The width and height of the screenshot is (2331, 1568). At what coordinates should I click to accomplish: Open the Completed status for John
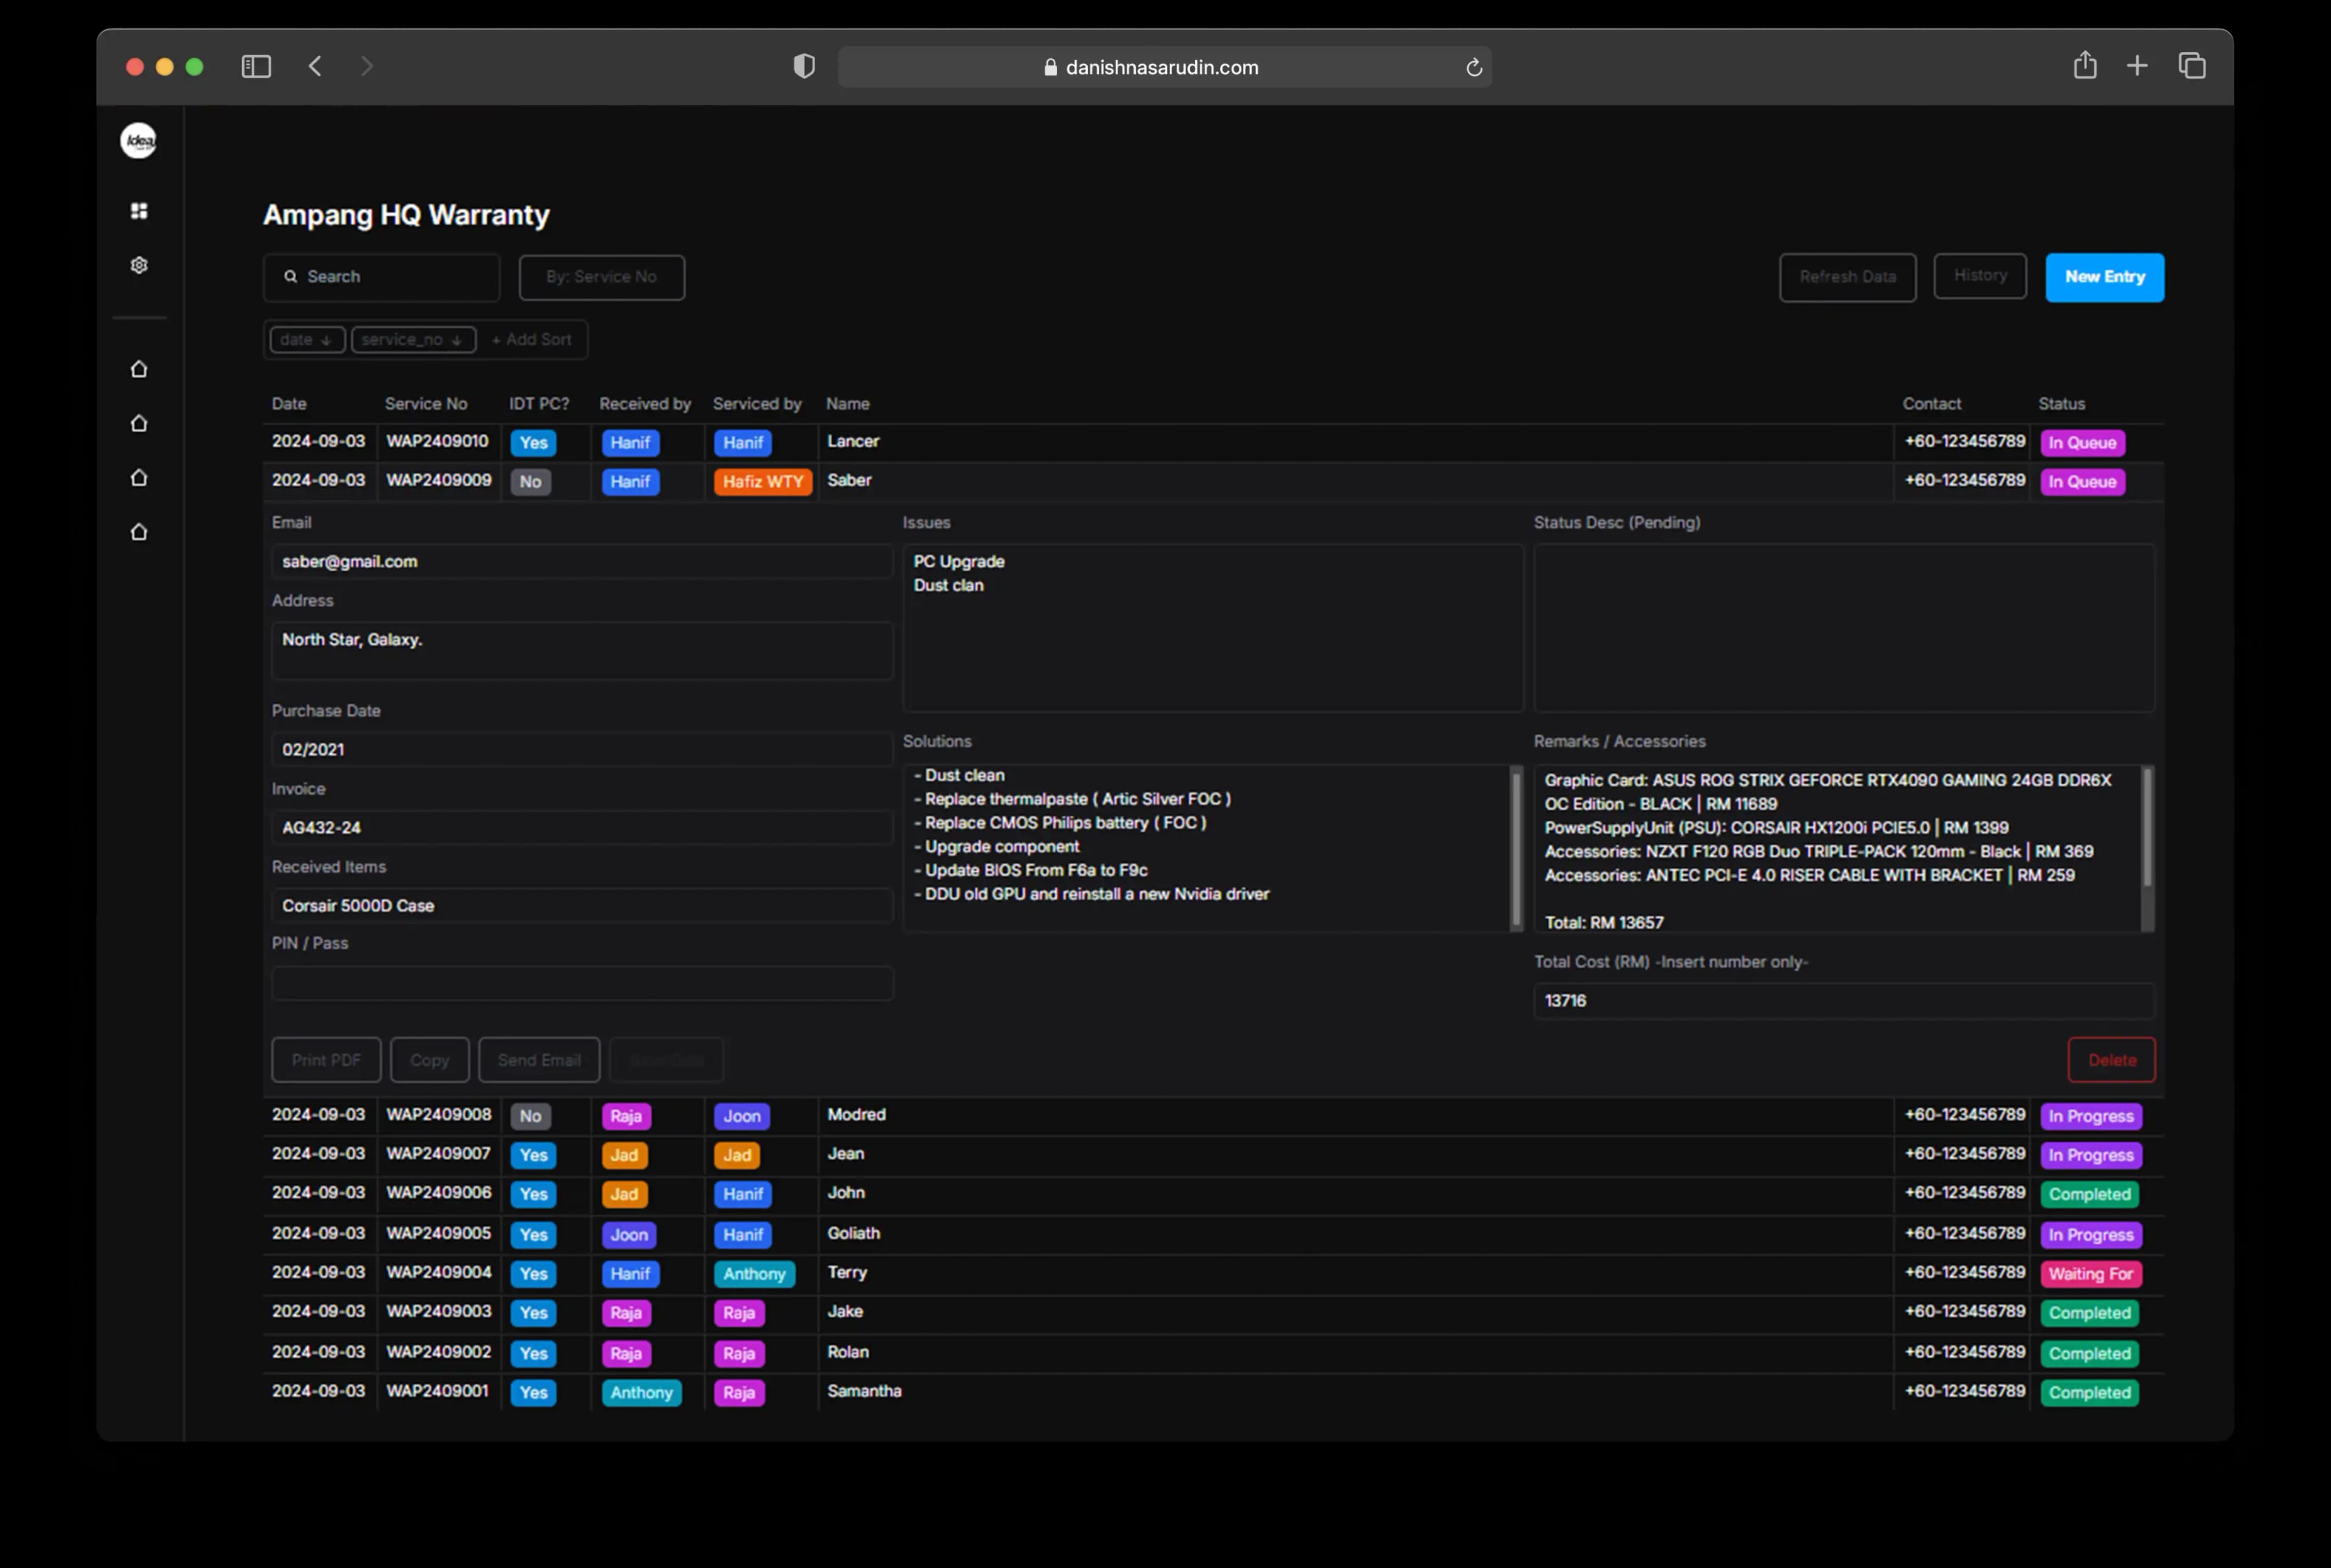[x=2089, y=1194]
